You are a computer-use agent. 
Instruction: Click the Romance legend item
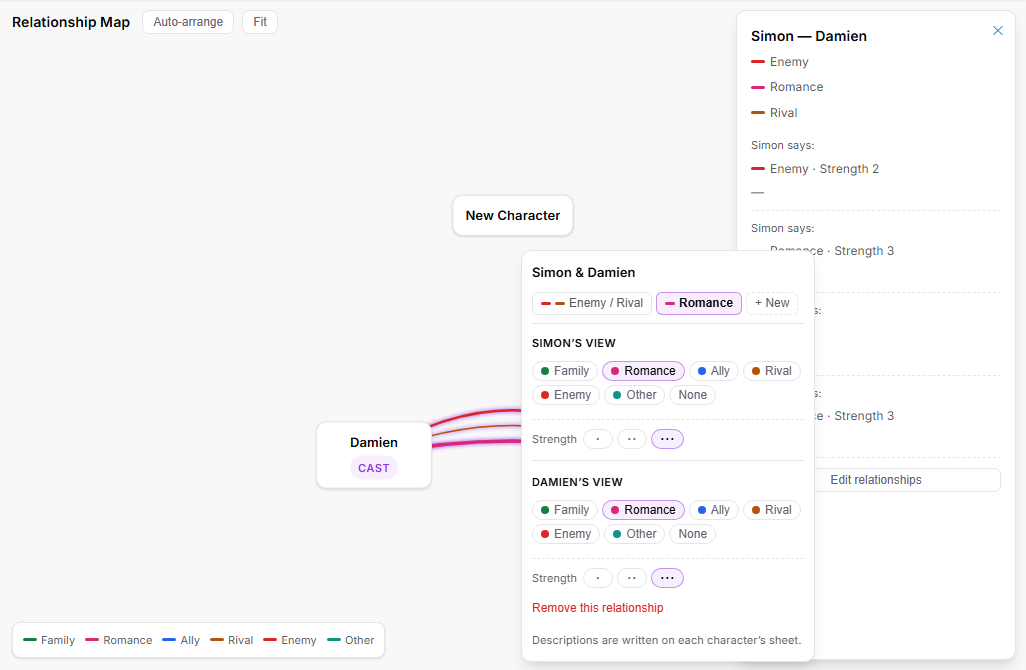(119, 640)
